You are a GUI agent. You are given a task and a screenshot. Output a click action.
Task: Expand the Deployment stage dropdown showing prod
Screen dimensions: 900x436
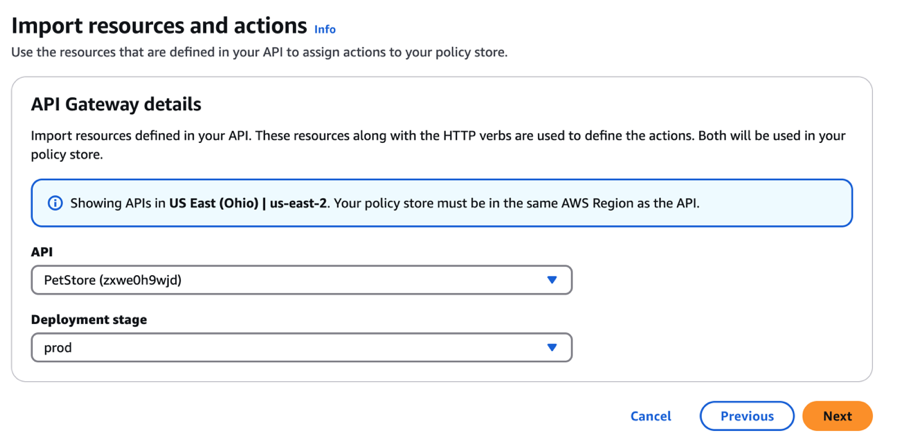tap(301, 347)
